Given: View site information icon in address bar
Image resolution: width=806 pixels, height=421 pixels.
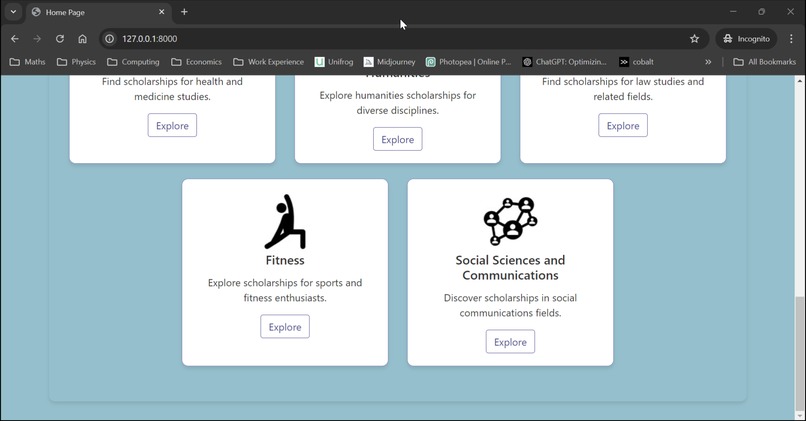Looking at the screenshot, I should click(109, 39).
